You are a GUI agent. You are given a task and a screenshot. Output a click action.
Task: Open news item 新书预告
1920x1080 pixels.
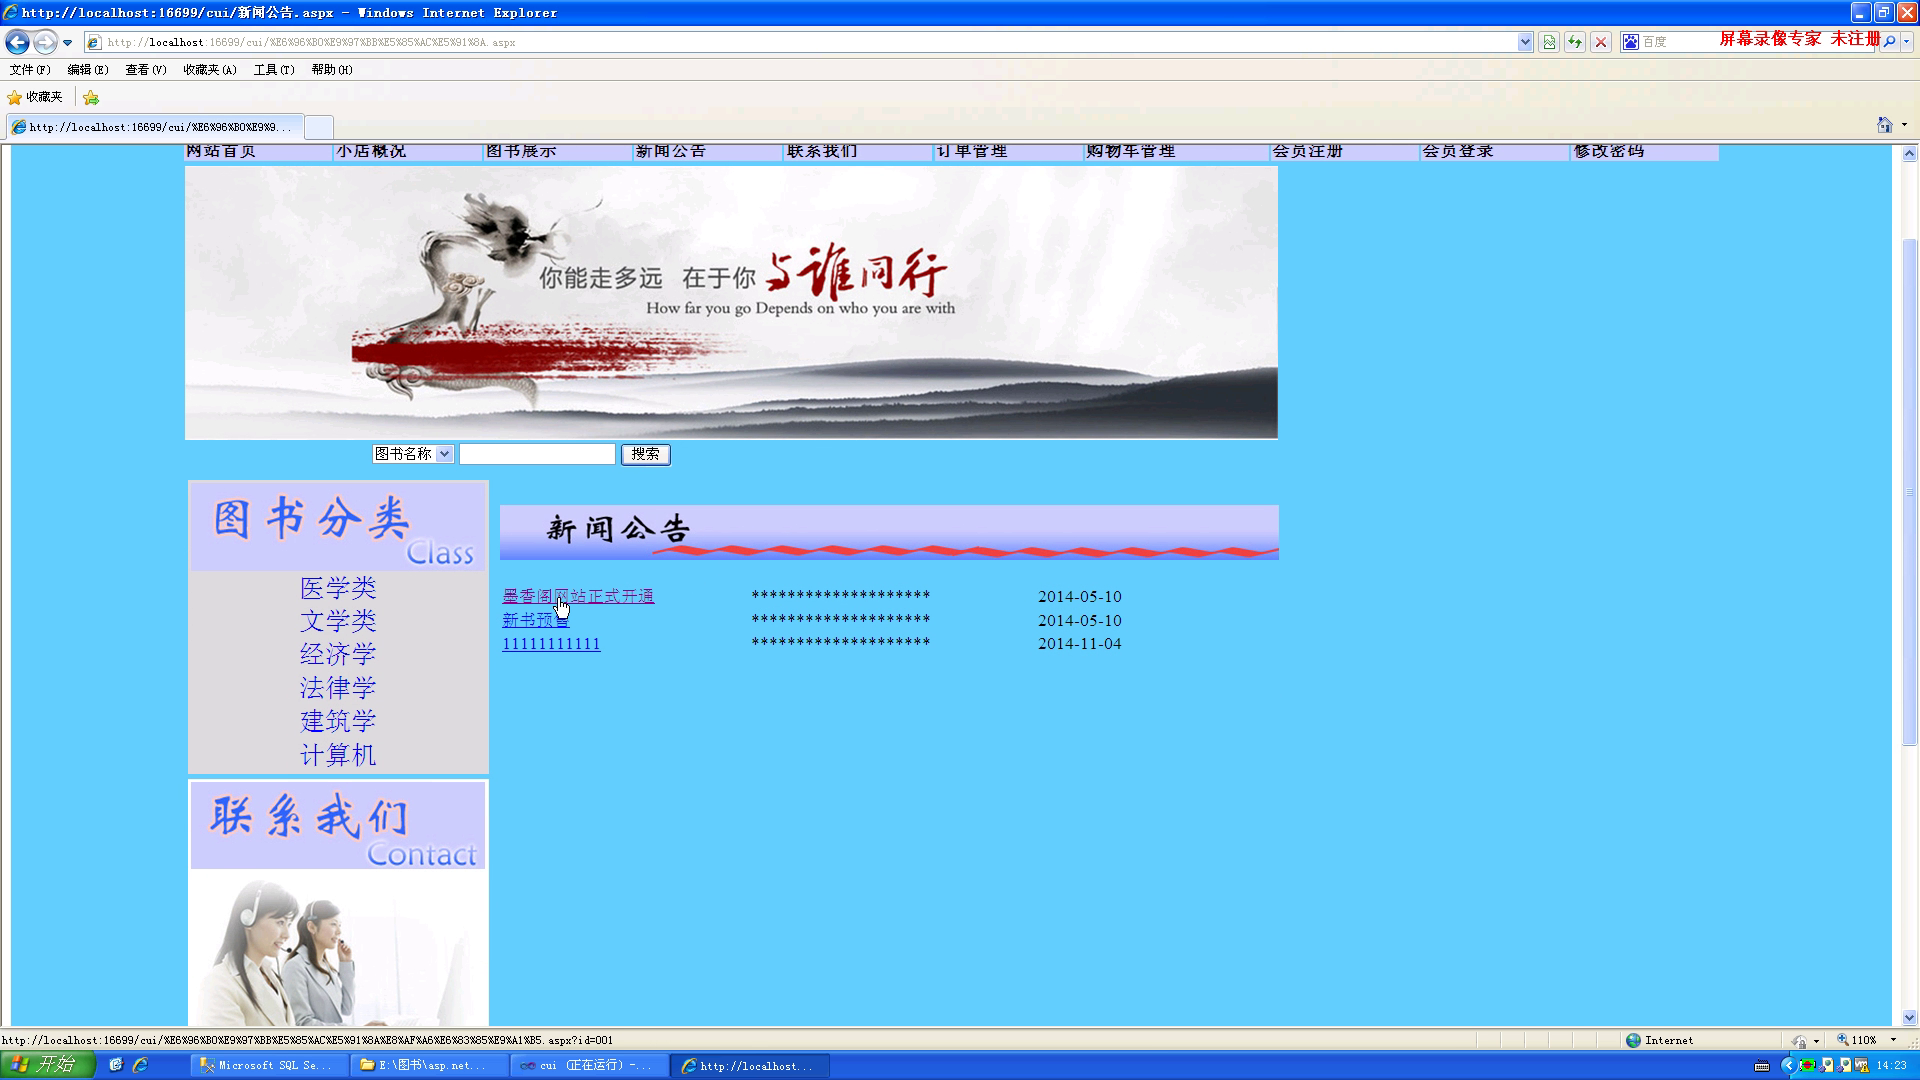click(535, 620)
